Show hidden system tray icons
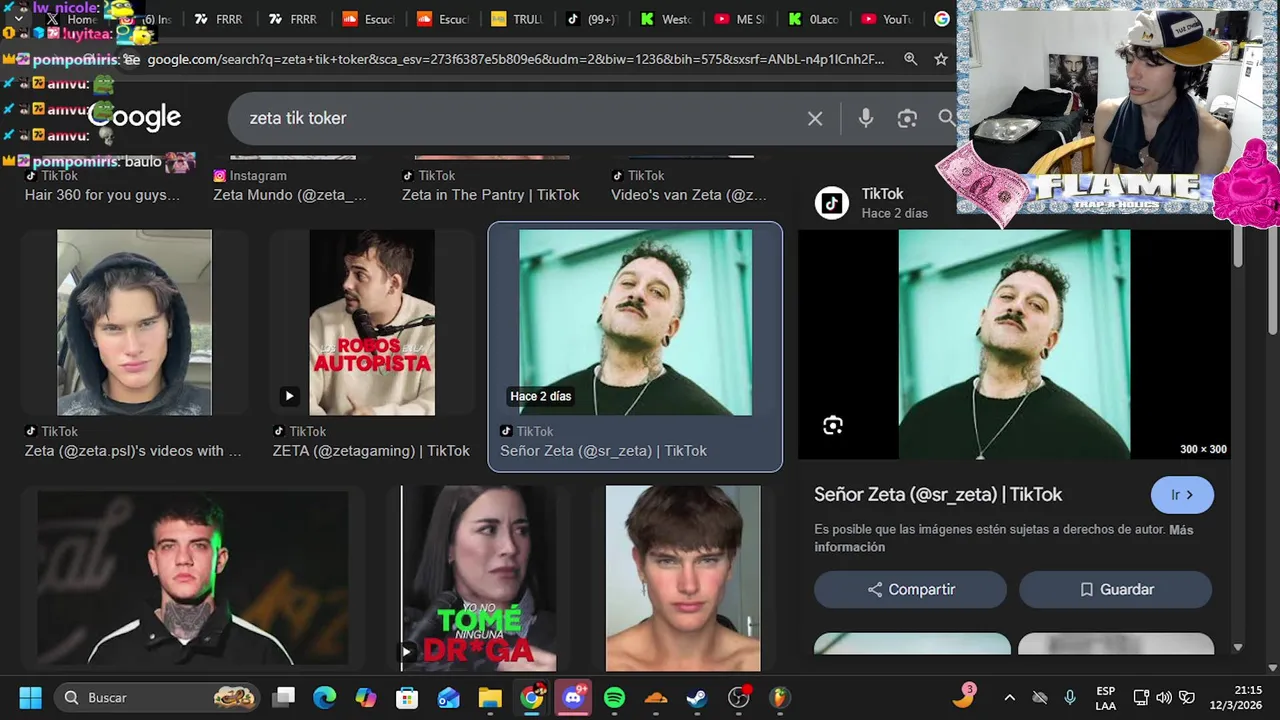The image size is (1280, 720). (x=1009, y=697)
